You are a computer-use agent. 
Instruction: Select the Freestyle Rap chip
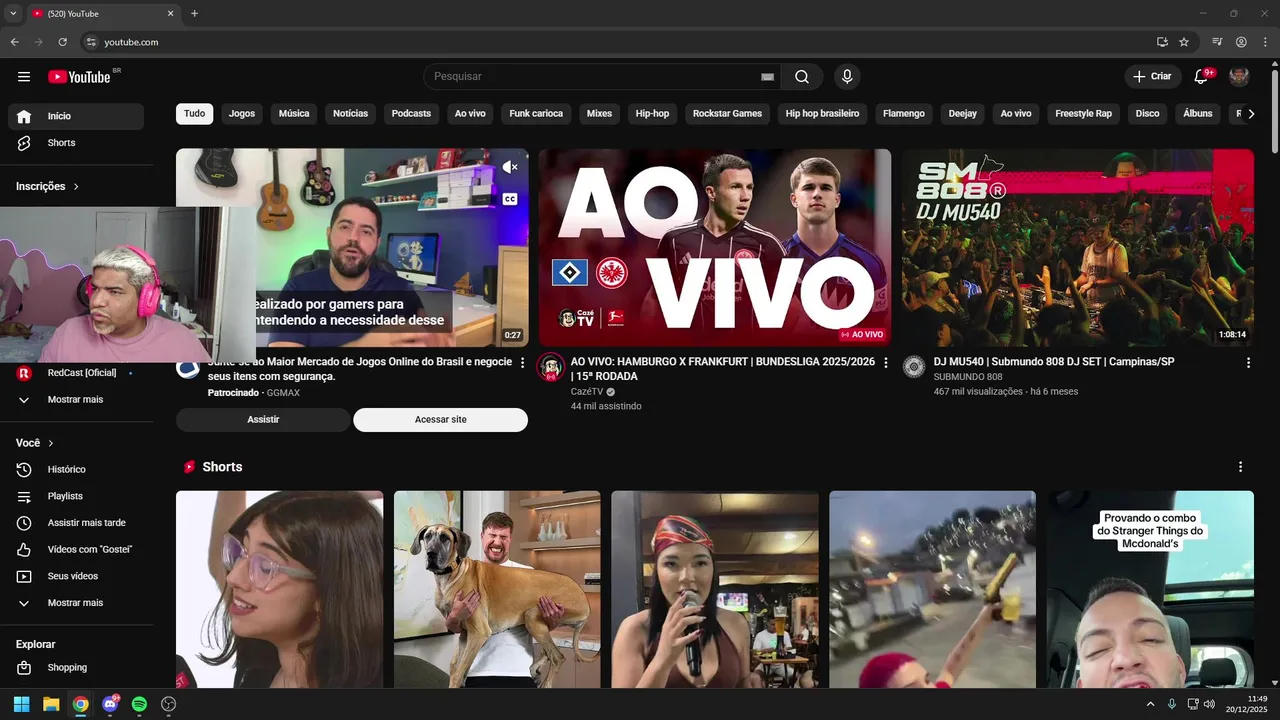coord(1083,114)
